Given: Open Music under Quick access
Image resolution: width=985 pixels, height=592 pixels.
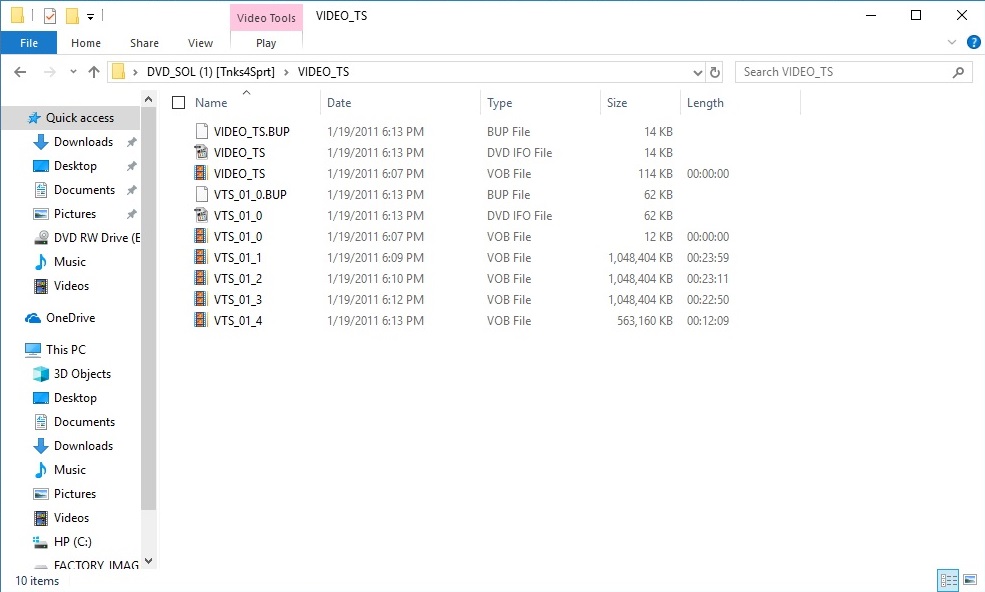Looking at the screenshot, I should tap(70, 261).
